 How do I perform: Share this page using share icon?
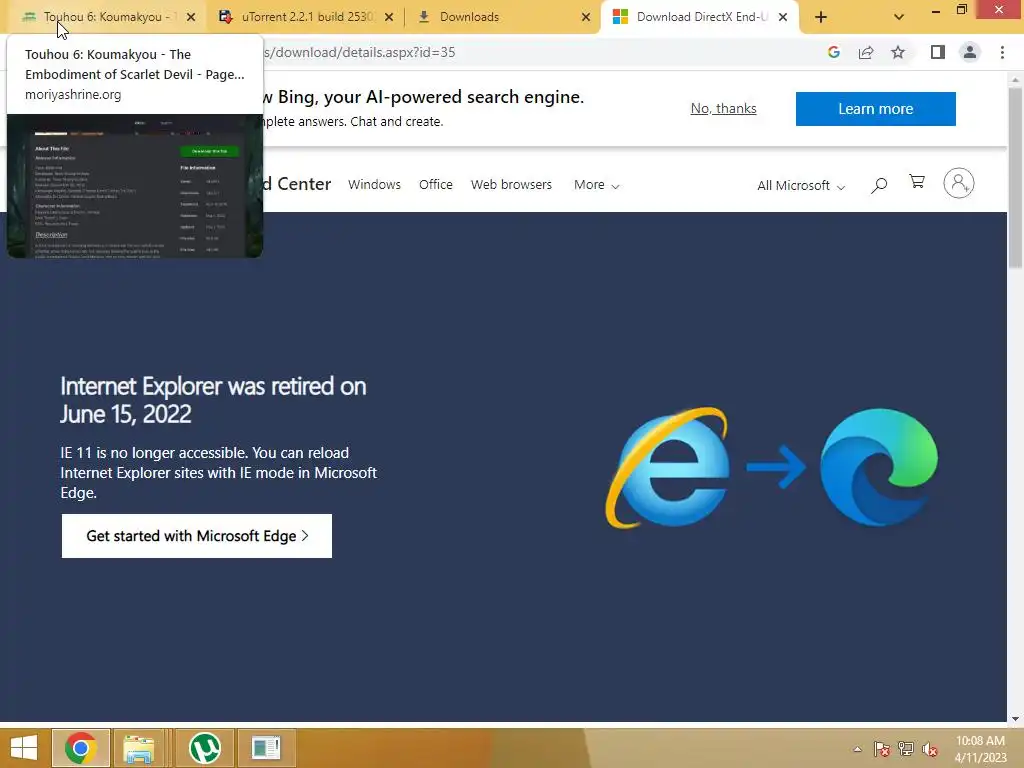pyautogui.click(x=866, y=52)
